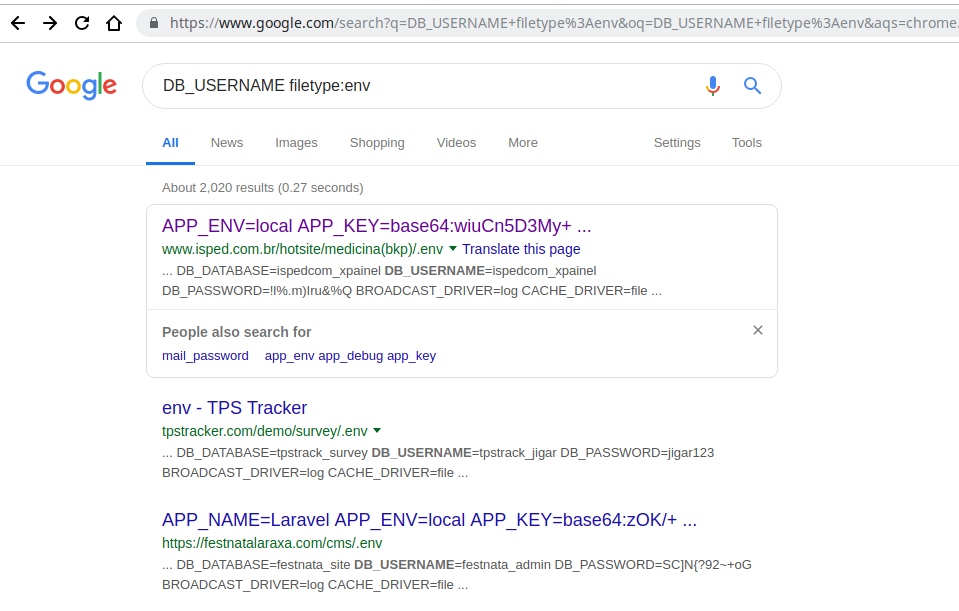Open the APP_ENV=local wiuCn5D3My result
Viewport: 959px width, 611px height.
coord(376,226)
